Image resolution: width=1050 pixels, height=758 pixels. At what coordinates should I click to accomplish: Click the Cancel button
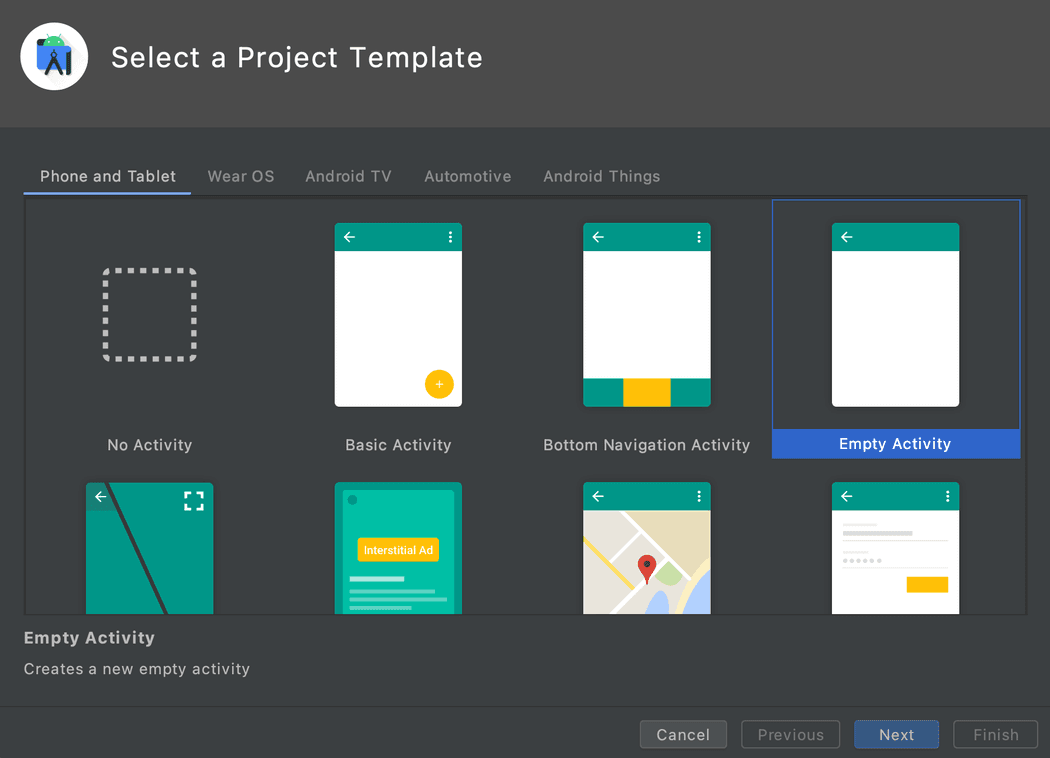(x=683, y=734)
